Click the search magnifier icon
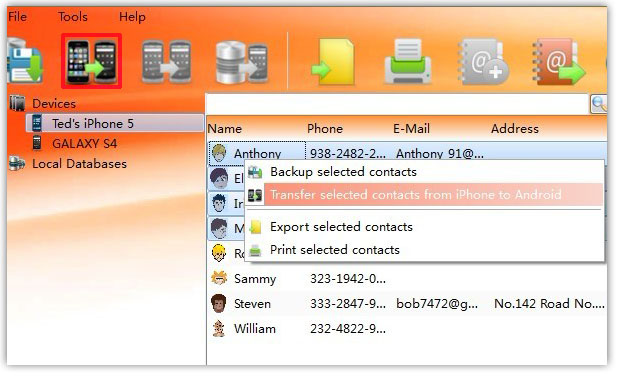The width and height of the screenshot is (617, 377). [599, 104]
